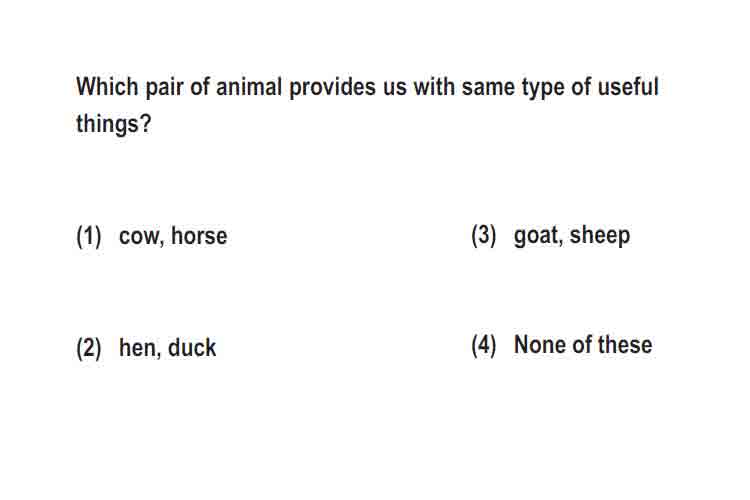Screen dimensions: 750x500
Task: Click the word "pair" in the question
Action: pyautogui.click(x=165, y=88)
